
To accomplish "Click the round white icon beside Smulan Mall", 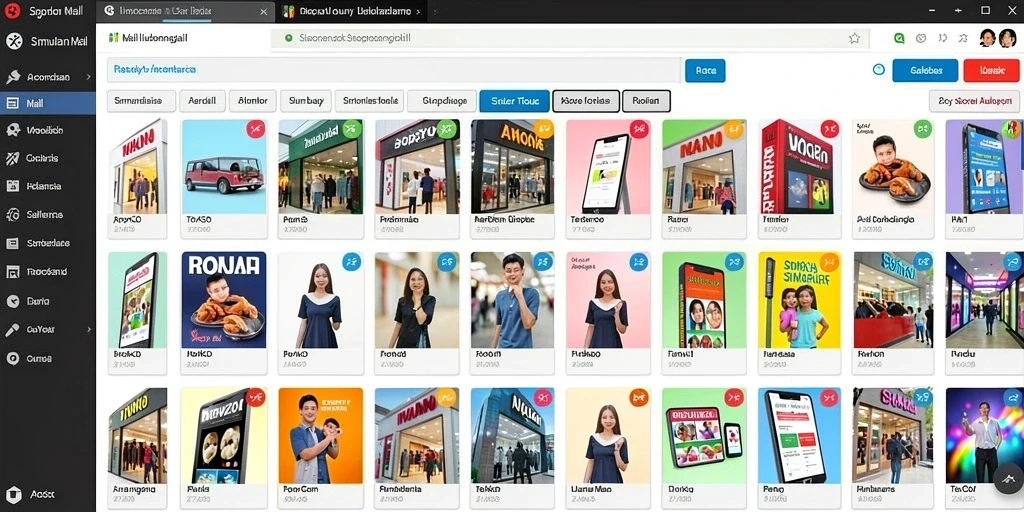I will pyautogui.click(x=13, y=41).
